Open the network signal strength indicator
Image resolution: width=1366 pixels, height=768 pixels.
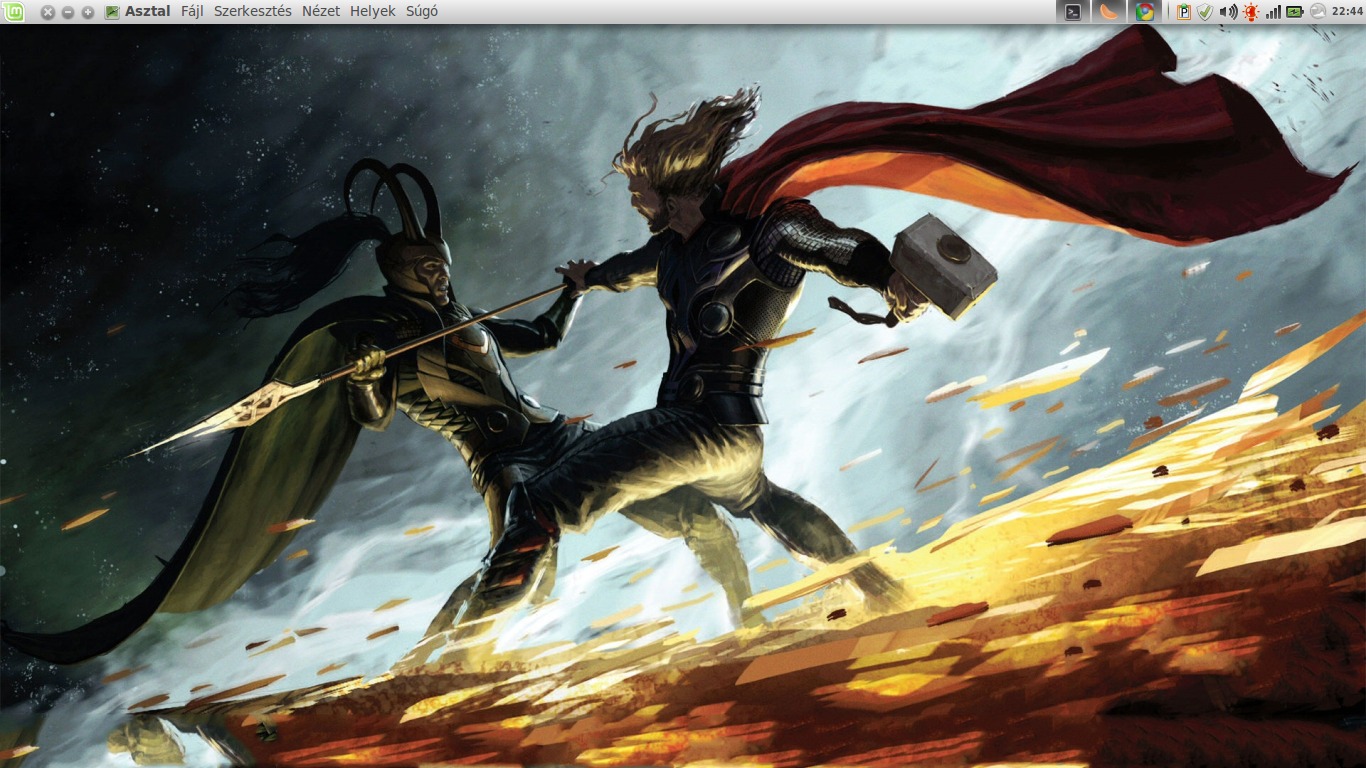(1273, 12)
